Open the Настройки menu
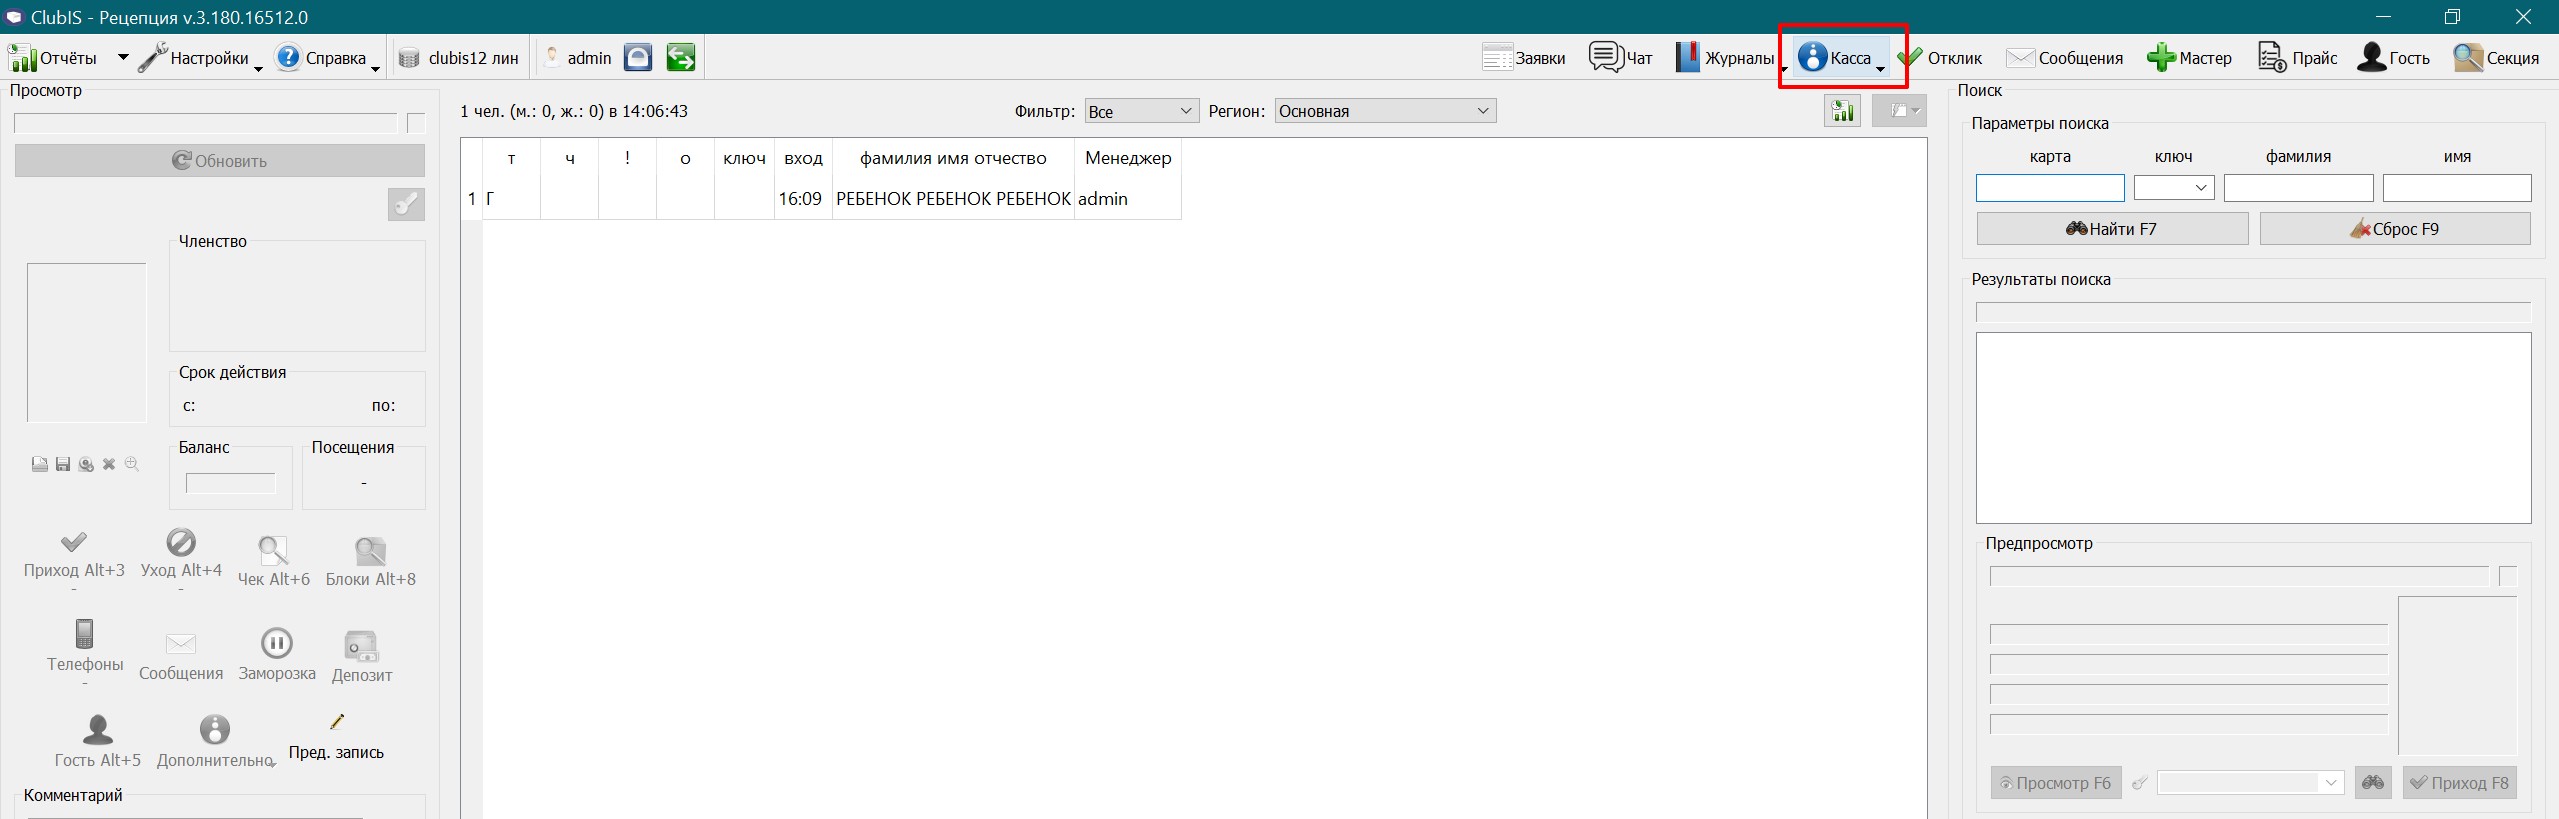This screenshot has width=2559, height=819. point(200,58)
